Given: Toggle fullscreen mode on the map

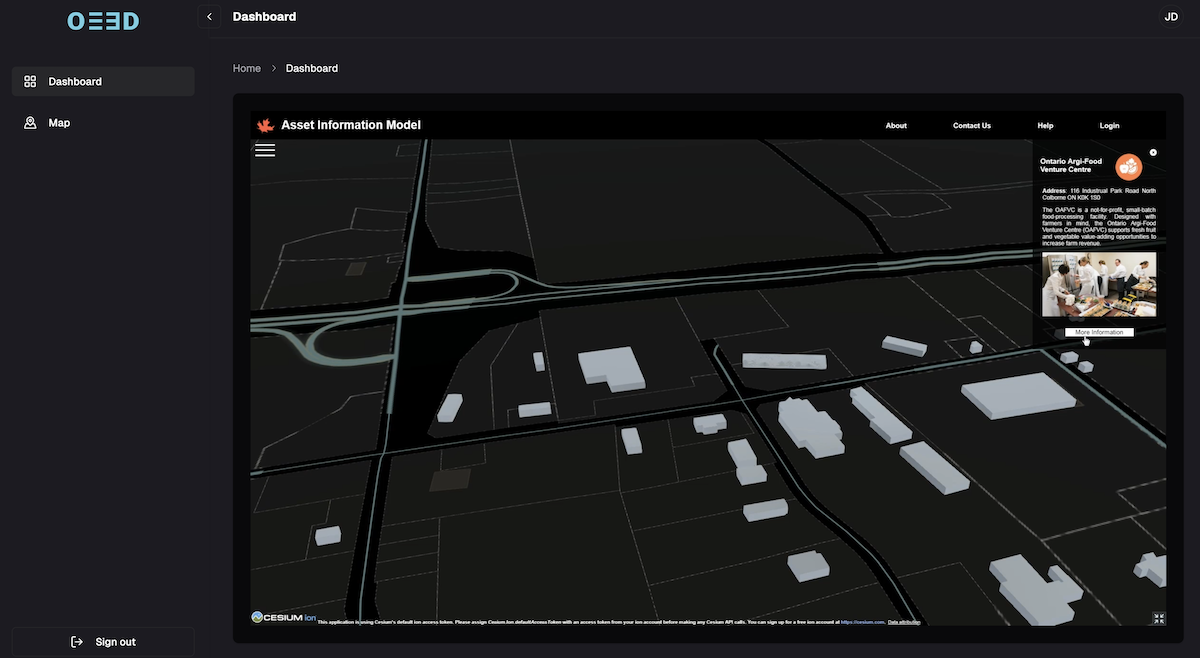Looking at the screenshot, I should (x=1158, y=618).
